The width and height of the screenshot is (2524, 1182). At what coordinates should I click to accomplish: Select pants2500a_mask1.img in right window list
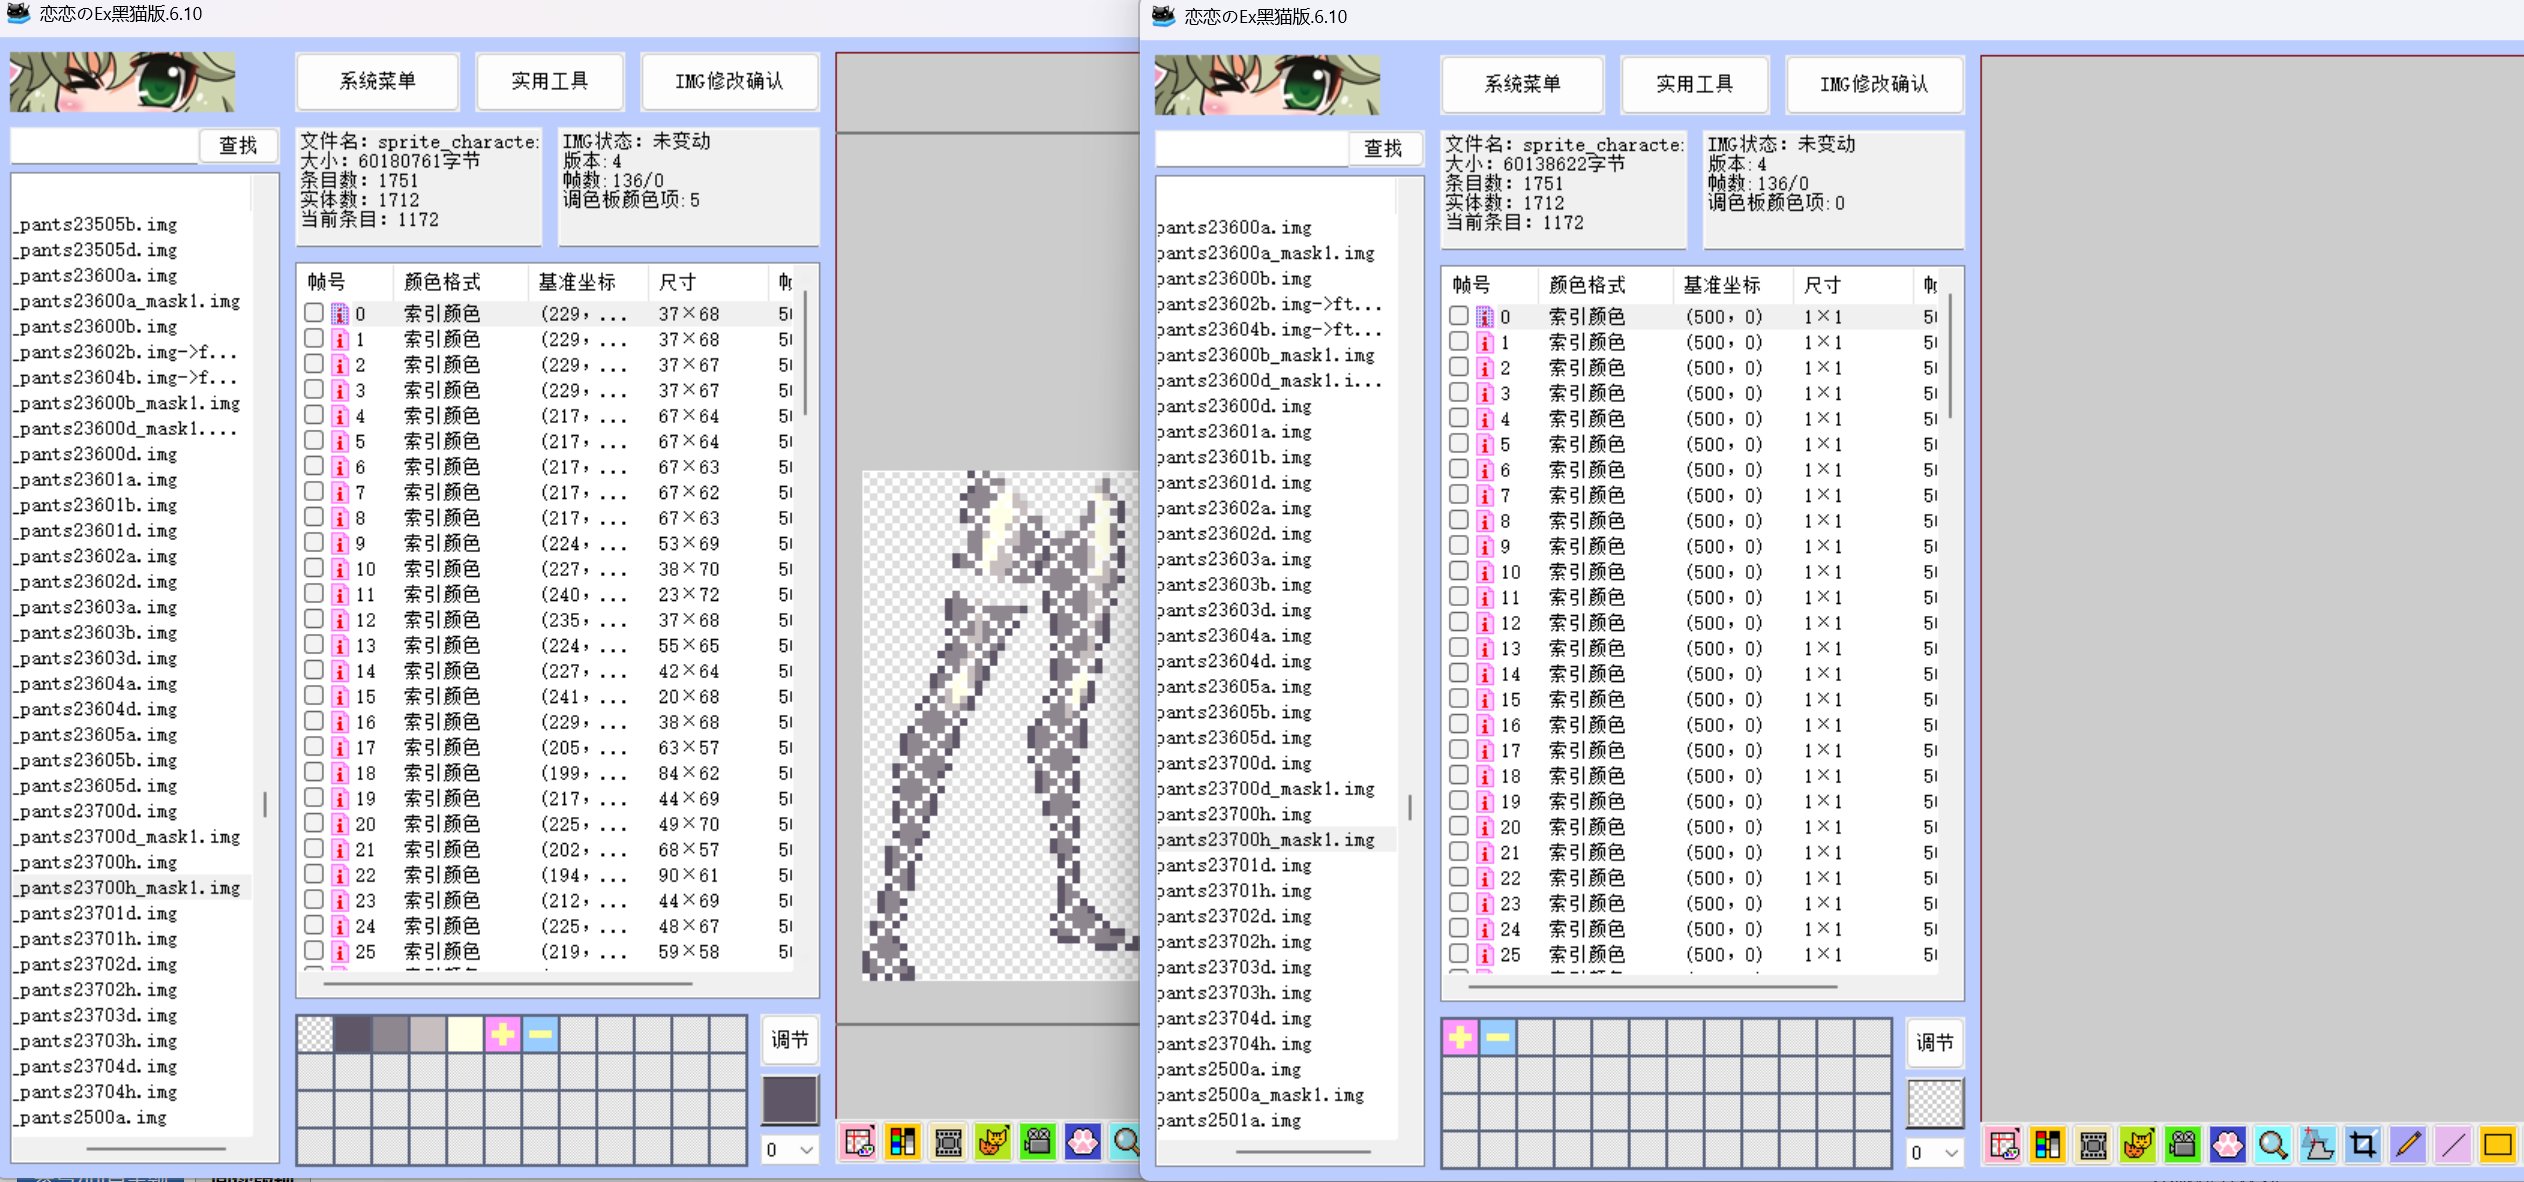point(1276,1095)
